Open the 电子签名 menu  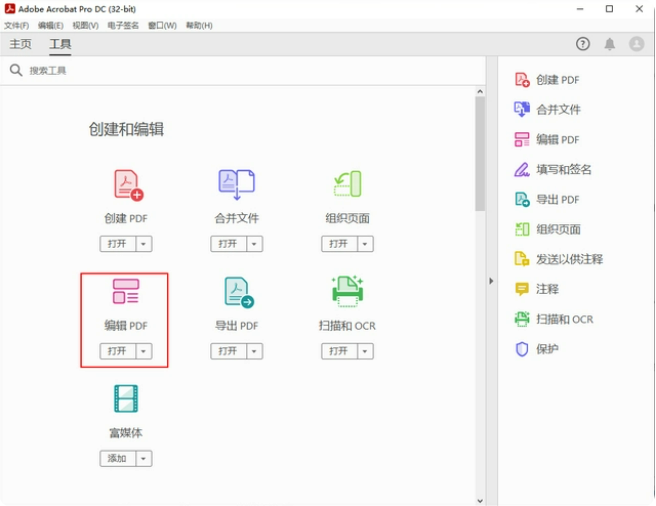point(123,25)
